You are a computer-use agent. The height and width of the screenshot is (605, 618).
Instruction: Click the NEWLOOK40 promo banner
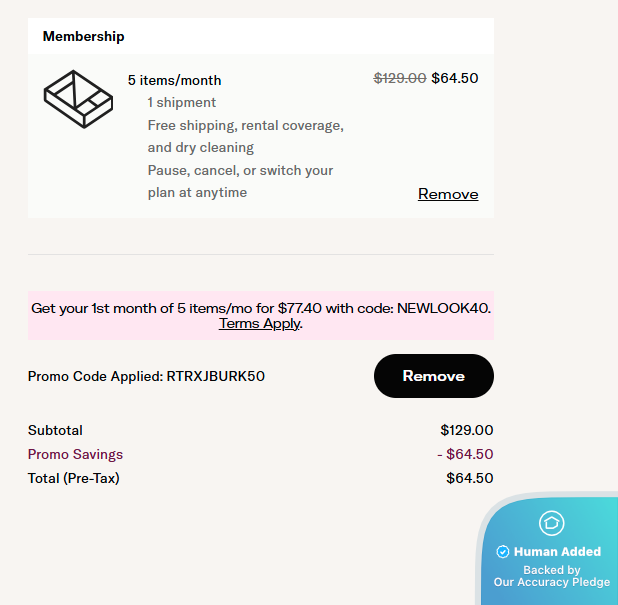coord(261,308)
